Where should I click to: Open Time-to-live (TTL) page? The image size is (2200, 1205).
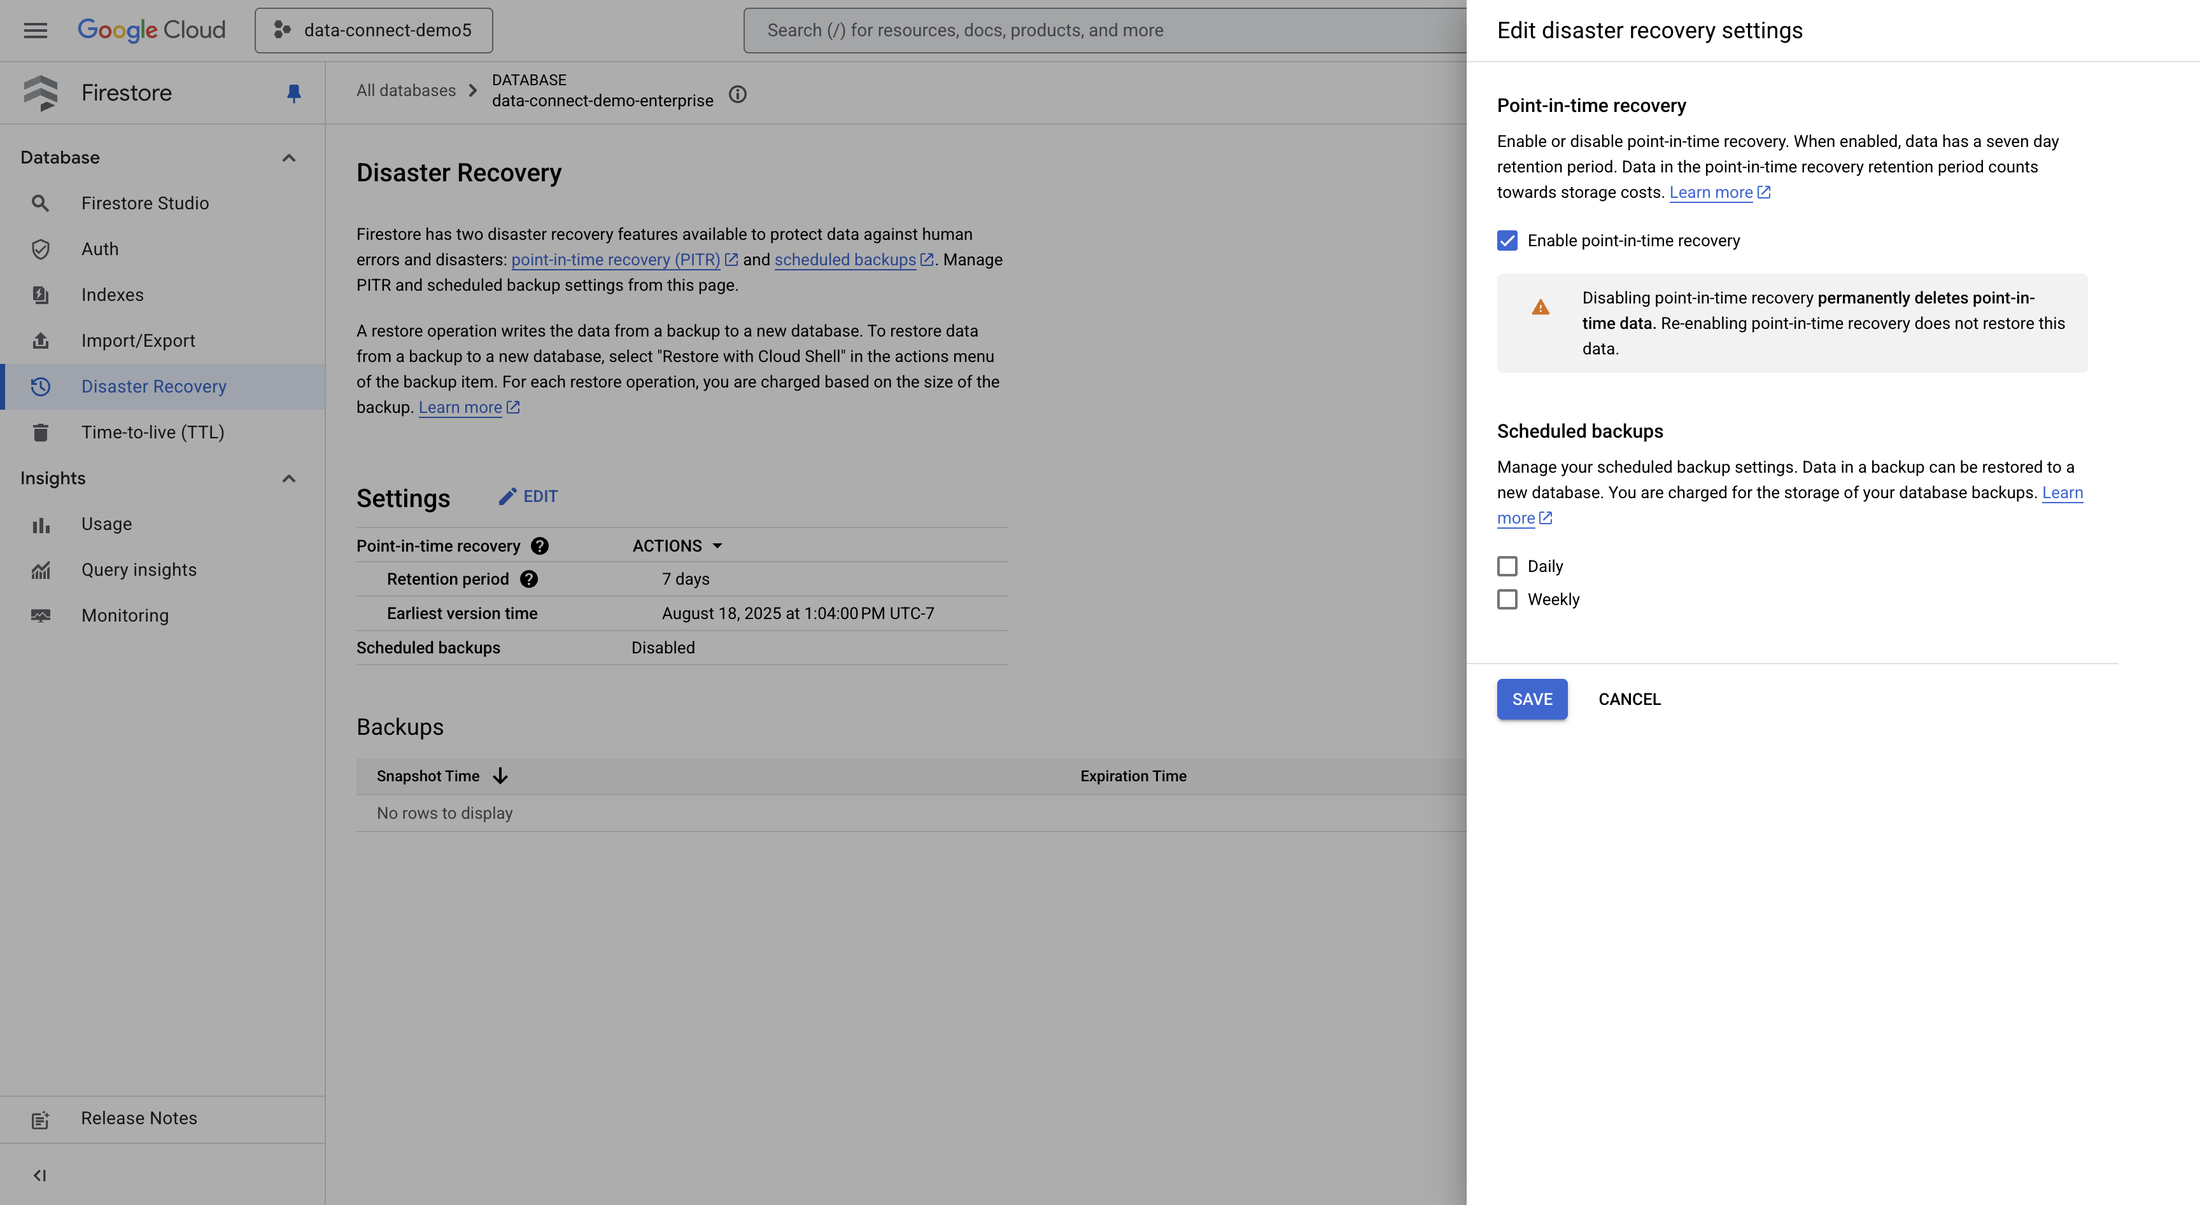coord(153,432)
